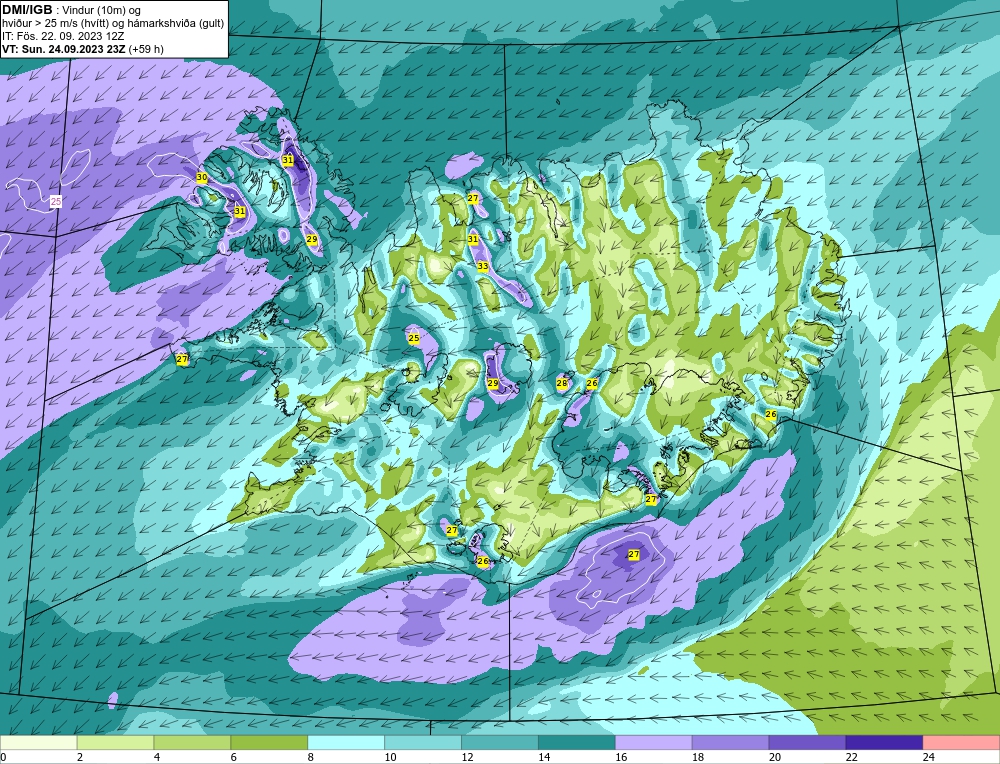Click the legend scale label "18"
Image resolution: width=1000 pixels, height=764 pixels.
point(698,757)
